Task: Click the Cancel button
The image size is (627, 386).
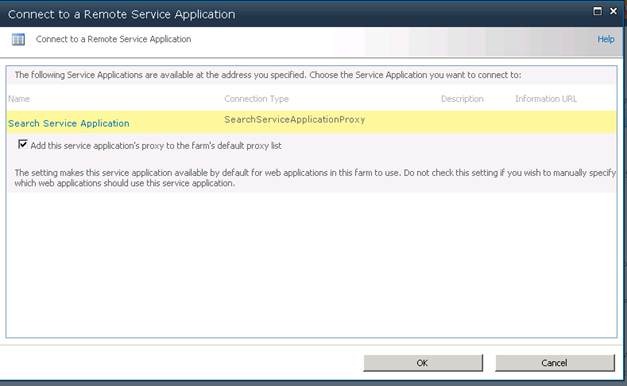Action: (x=555, y=363)
